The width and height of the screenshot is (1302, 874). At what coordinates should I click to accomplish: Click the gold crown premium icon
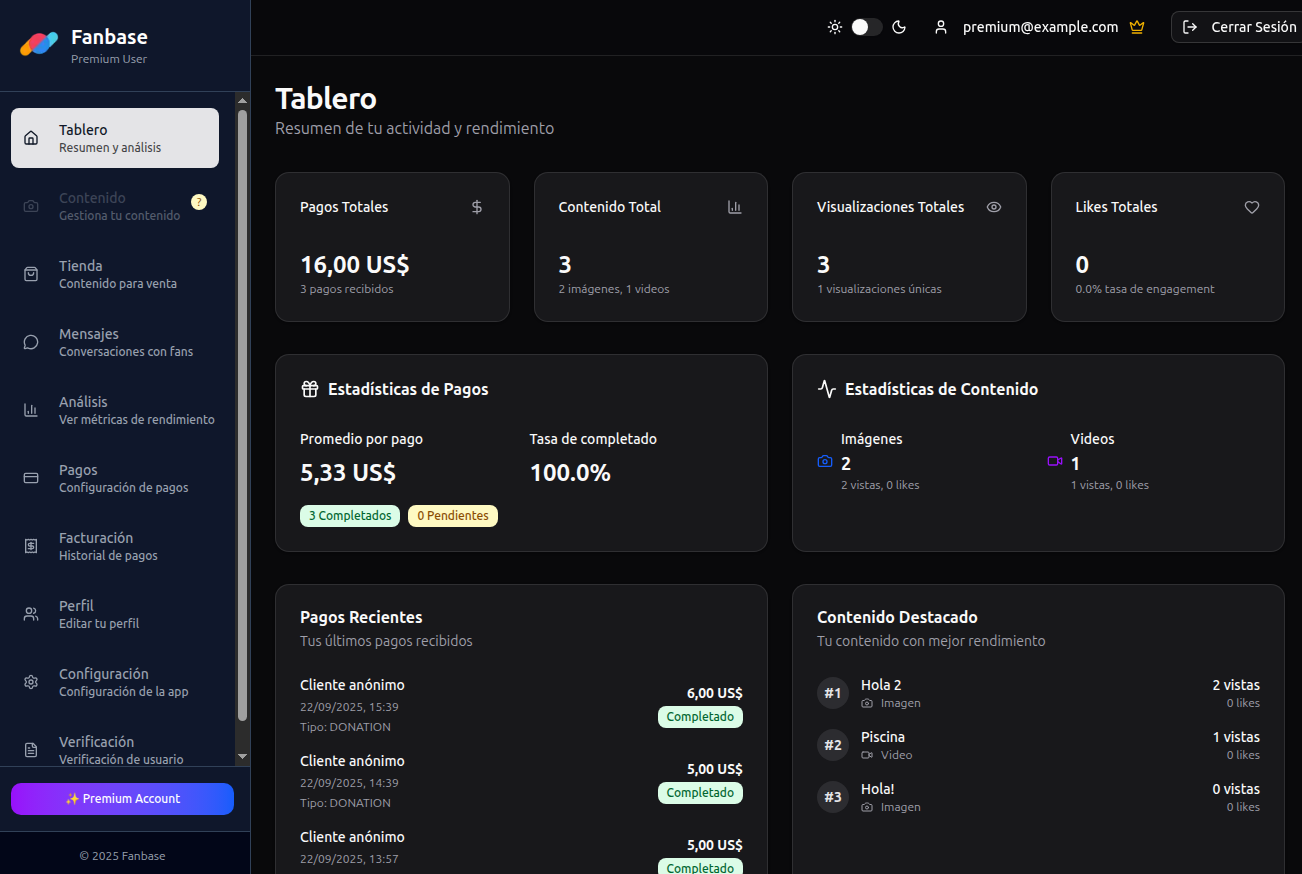coord(1136,27)
